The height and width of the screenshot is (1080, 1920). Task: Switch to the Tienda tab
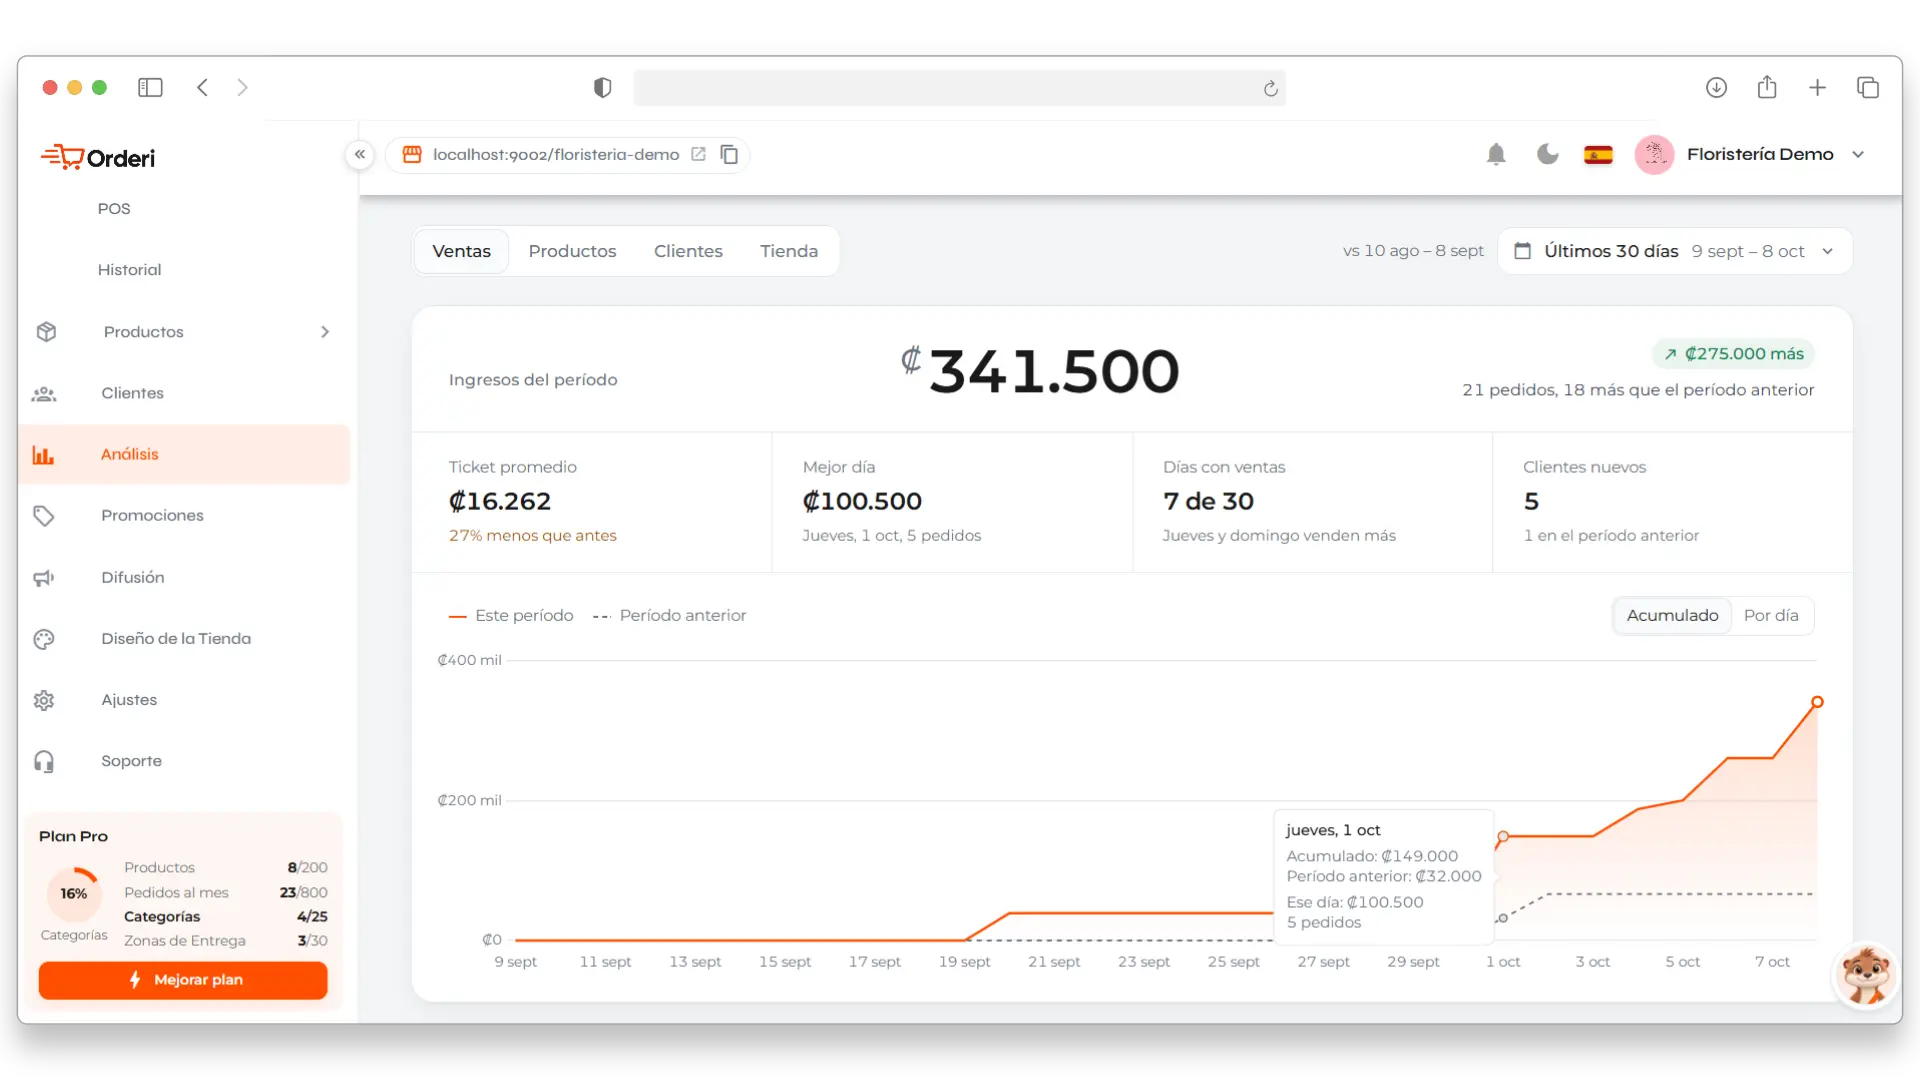coord(789,251)
